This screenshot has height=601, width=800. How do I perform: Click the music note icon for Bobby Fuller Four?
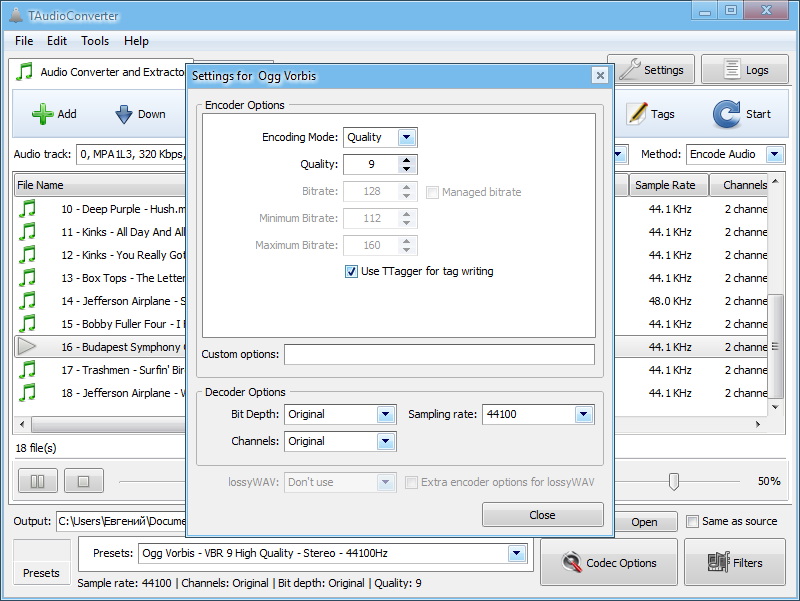(28, 323)
